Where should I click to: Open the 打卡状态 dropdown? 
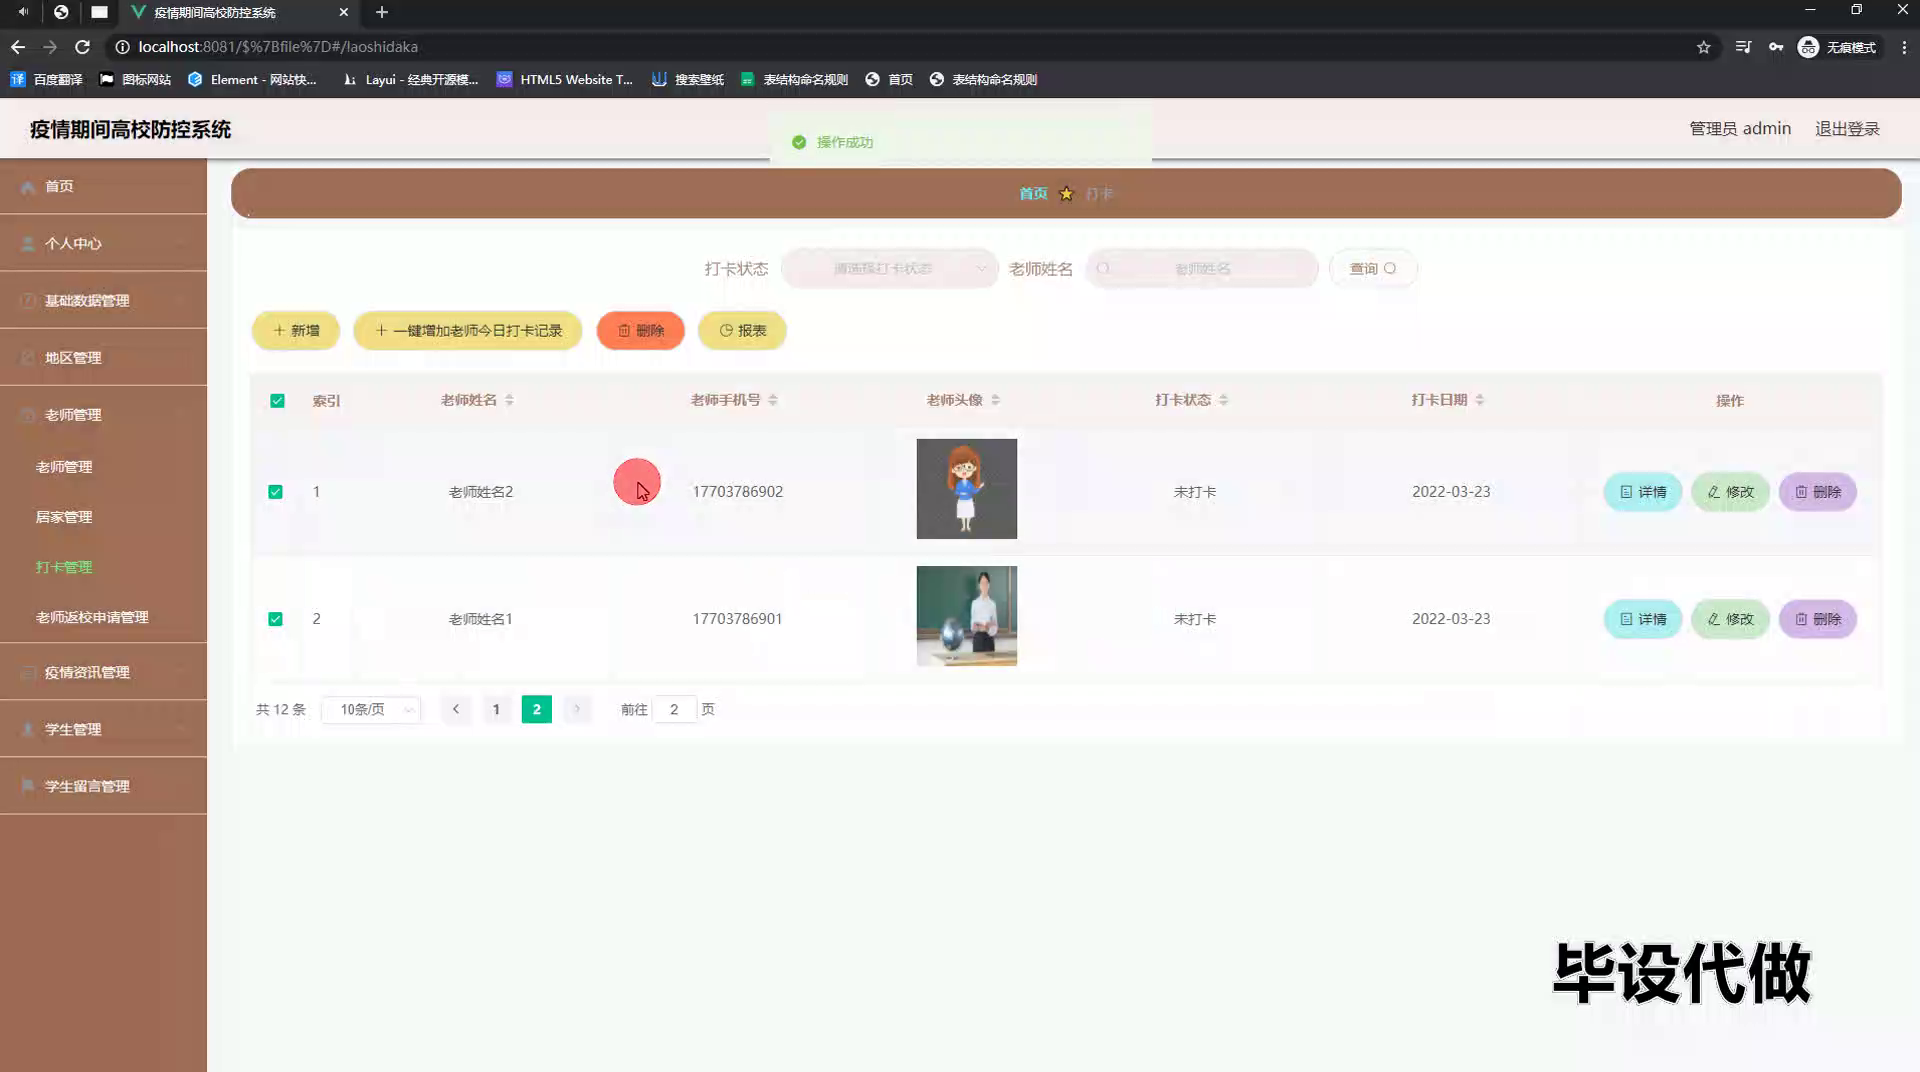pyautogui.click(x=889, y=268)
